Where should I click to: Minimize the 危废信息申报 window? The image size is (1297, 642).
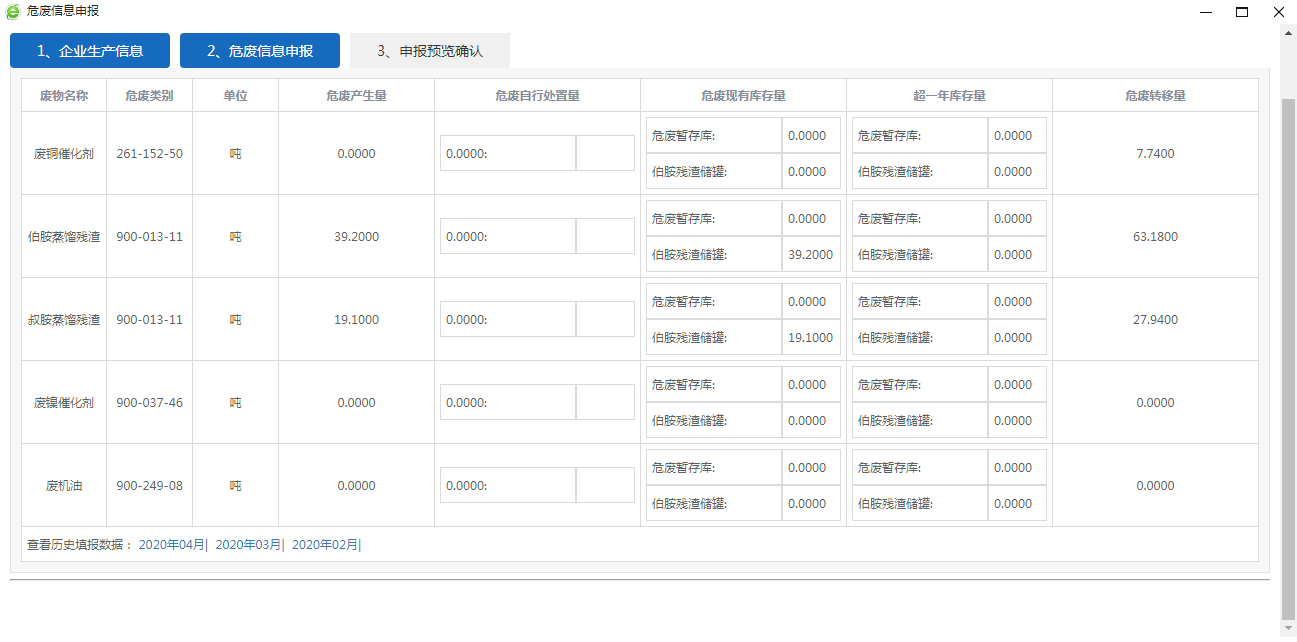1206,12
